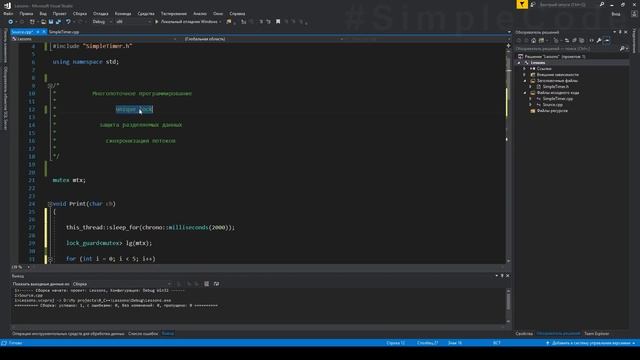Toggle Preview Selected Items in Solution Explorer
Screen dimensions: 640x360
607,40
